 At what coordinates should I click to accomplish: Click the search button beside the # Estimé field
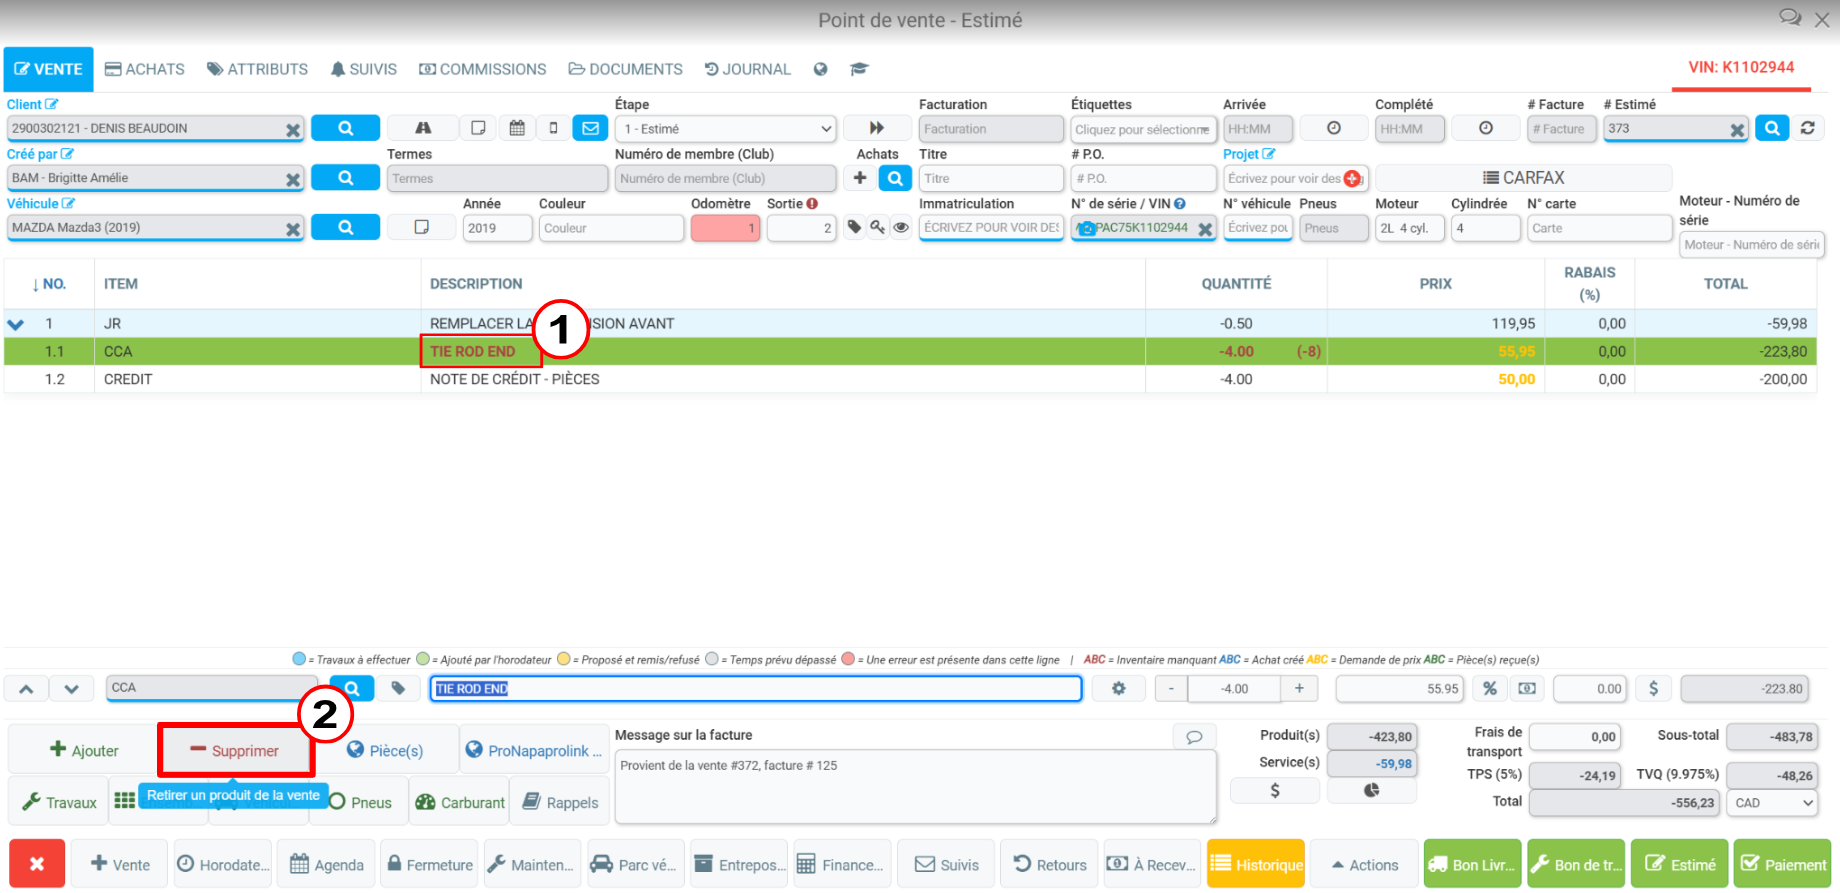(x=1772, y=128)
